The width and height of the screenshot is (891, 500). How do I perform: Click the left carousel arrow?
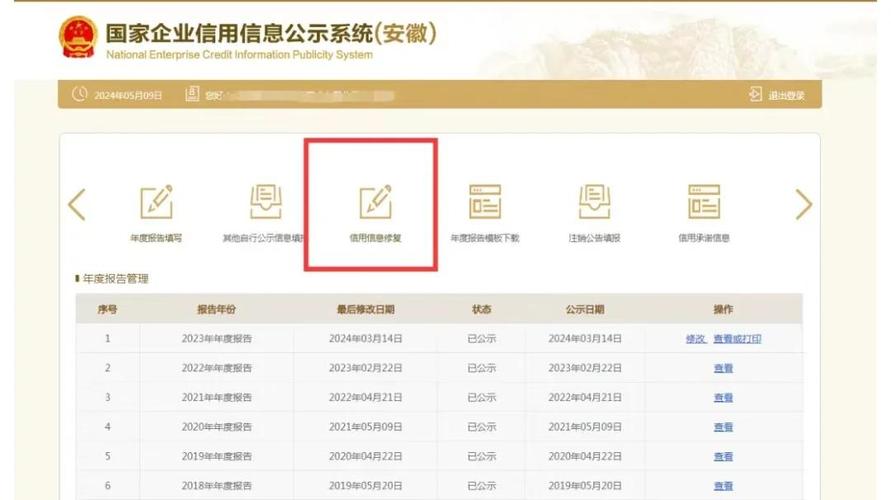pos(77,204)
